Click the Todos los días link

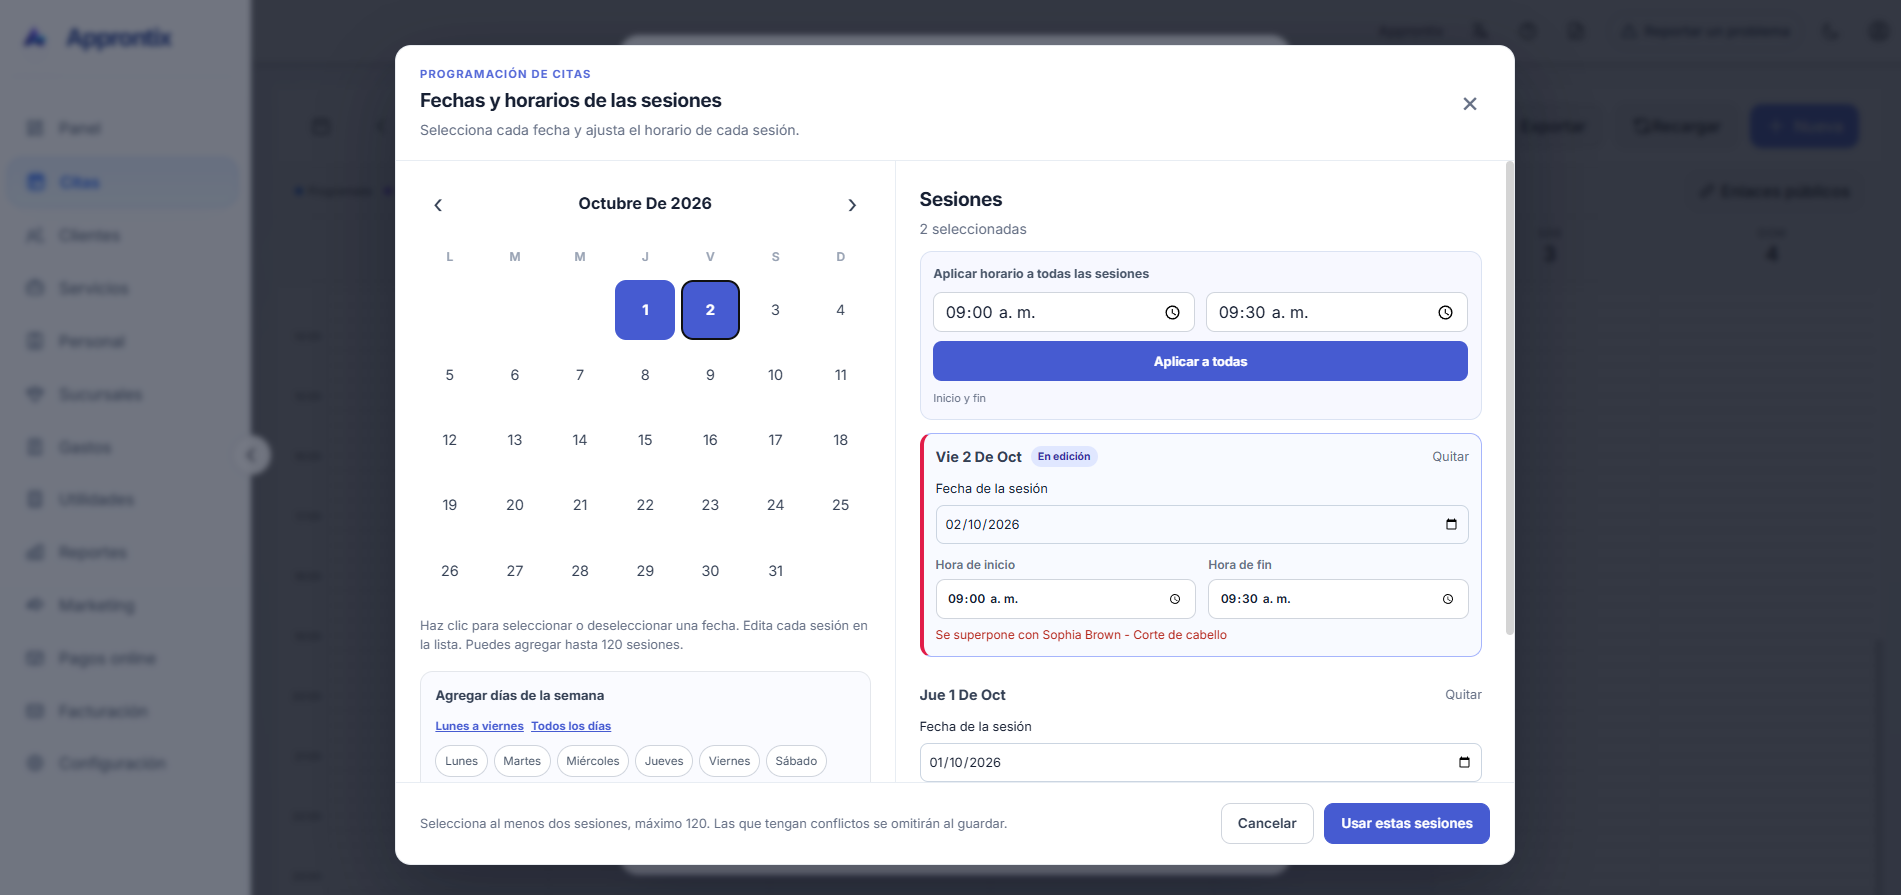571,726
